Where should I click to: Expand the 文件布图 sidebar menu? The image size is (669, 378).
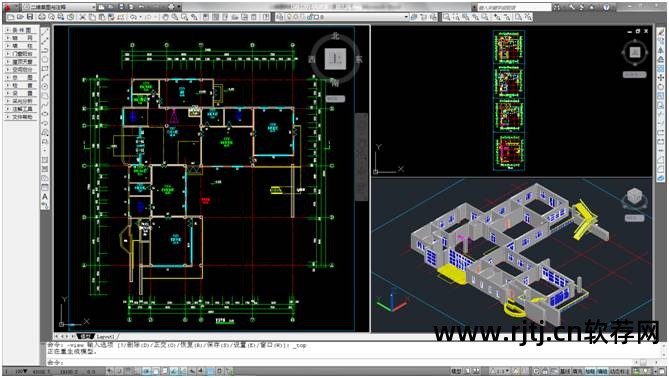21,116
